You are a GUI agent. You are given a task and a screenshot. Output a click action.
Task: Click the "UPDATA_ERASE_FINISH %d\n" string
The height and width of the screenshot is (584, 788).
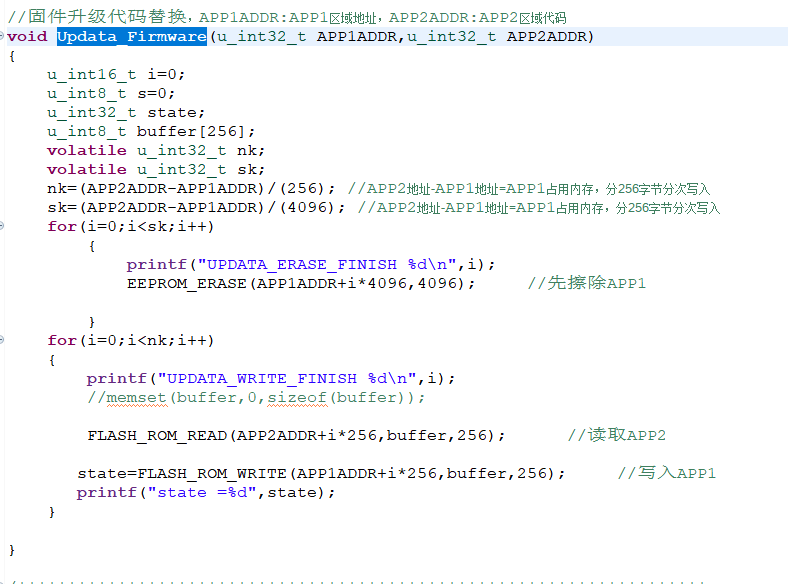coord(330,265)
